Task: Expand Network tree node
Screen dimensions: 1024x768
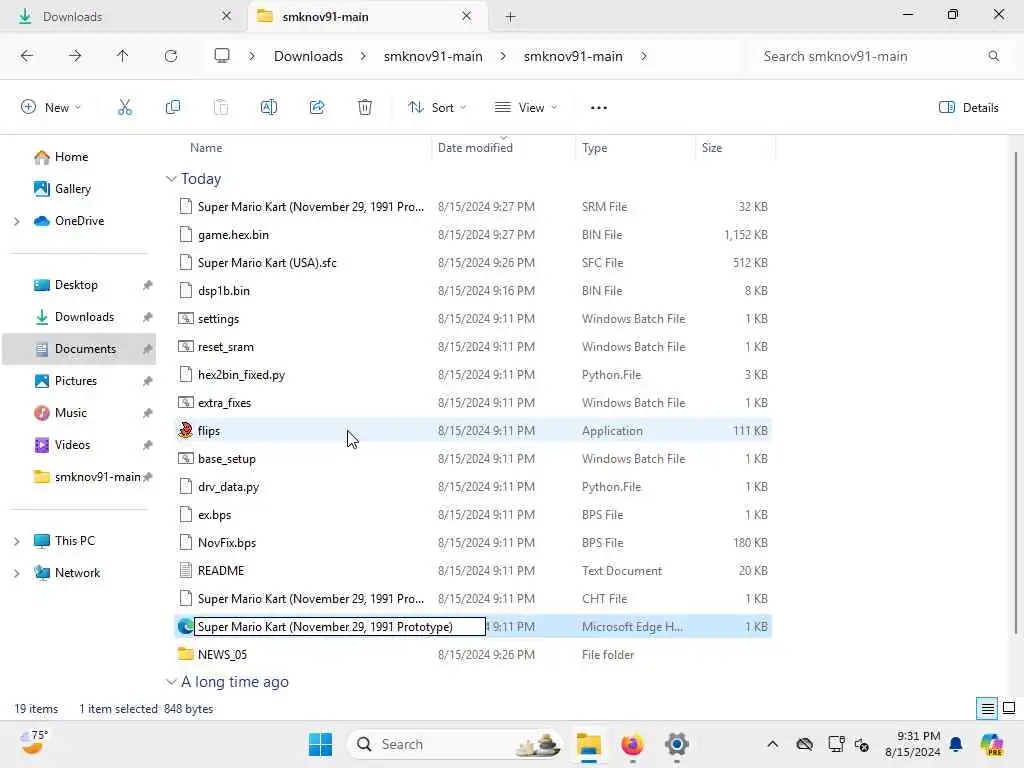Action: (16, 573)
